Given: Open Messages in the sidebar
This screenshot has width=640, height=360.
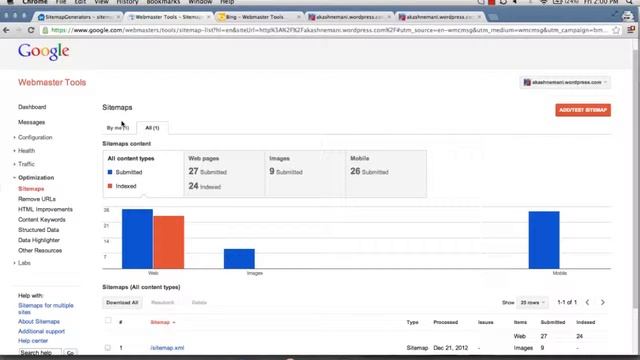Looking at the screenshot, I should point(31,122).
